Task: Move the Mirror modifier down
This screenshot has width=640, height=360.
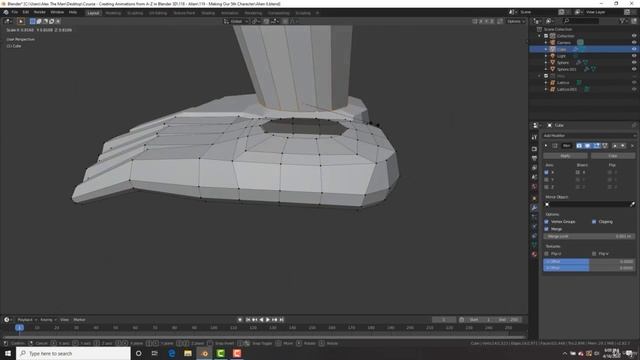Action: pyautogui.click(x=623, y=146)
